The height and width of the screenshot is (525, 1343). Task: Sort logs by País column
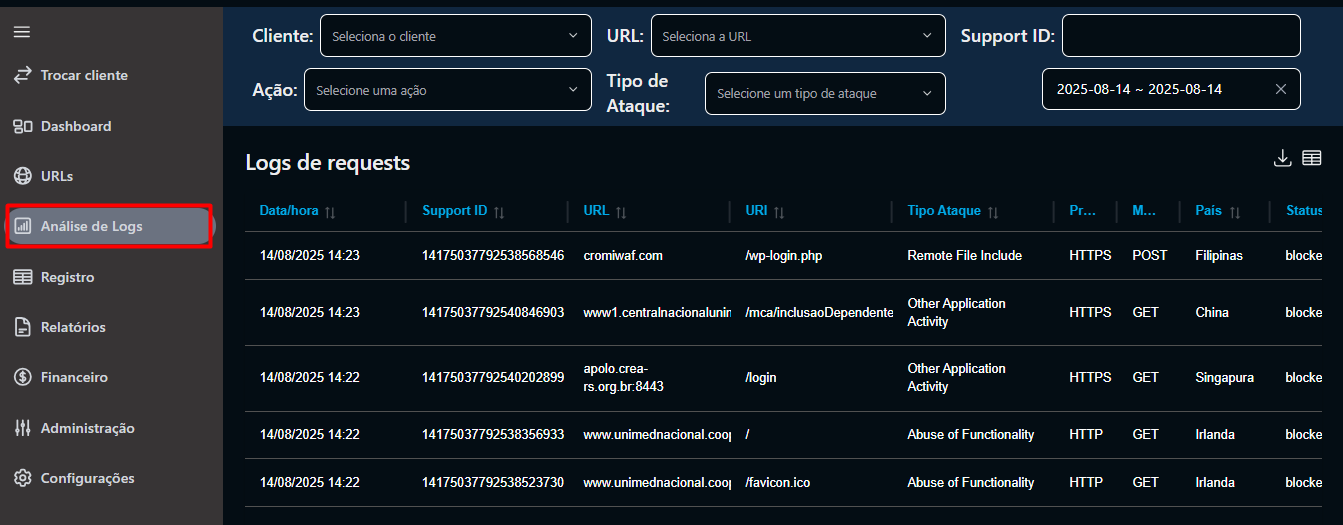click(x=1235, y=212)
